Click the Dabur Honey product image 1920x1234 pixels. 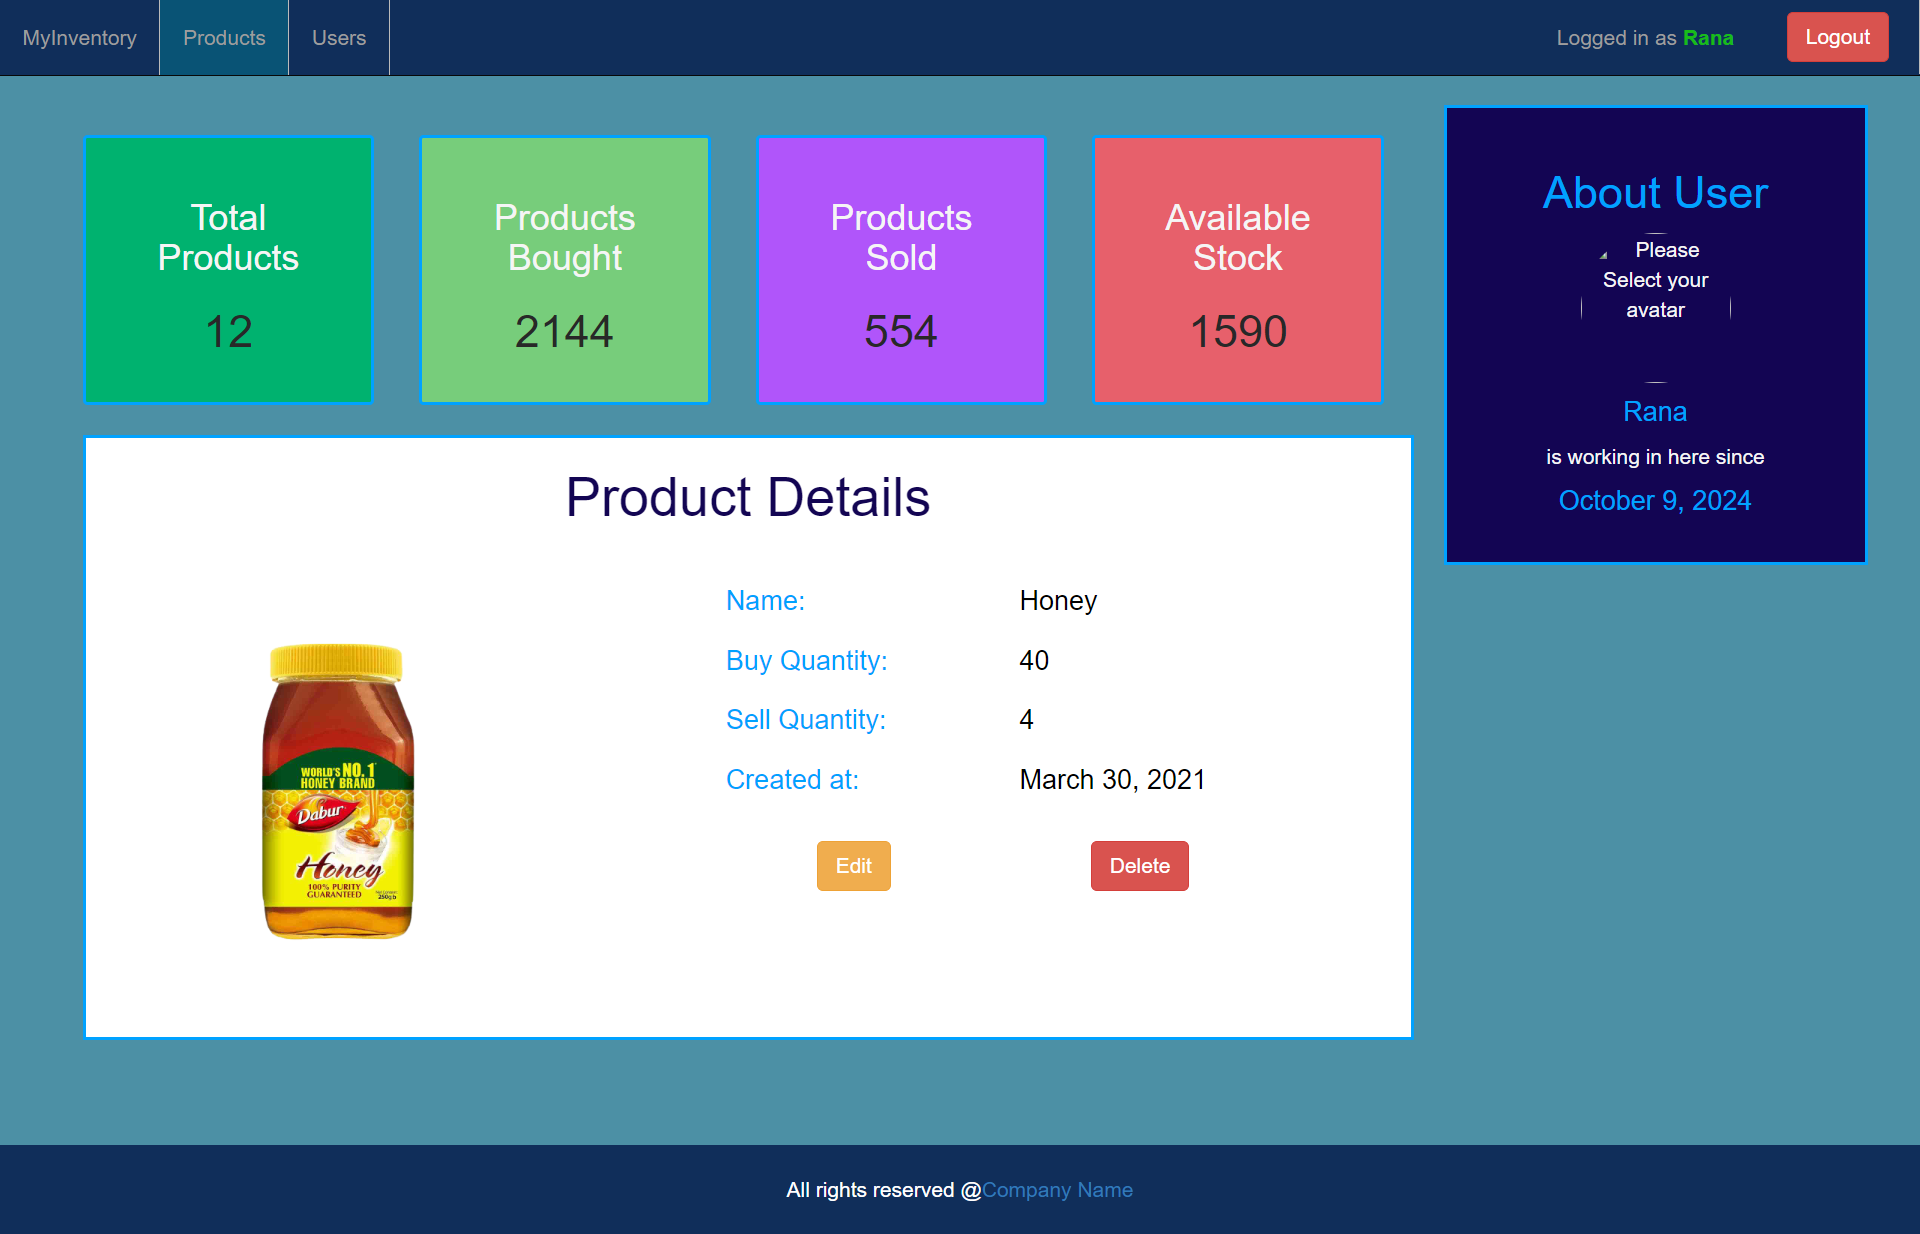pos(338,791)
